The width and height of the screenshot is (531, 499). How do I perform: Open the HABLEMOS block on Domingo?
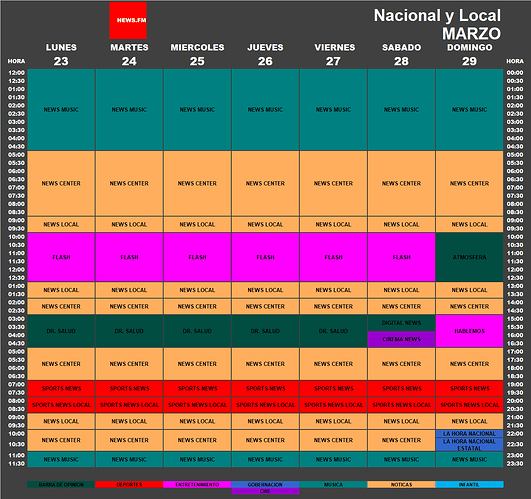coord(469,331)
